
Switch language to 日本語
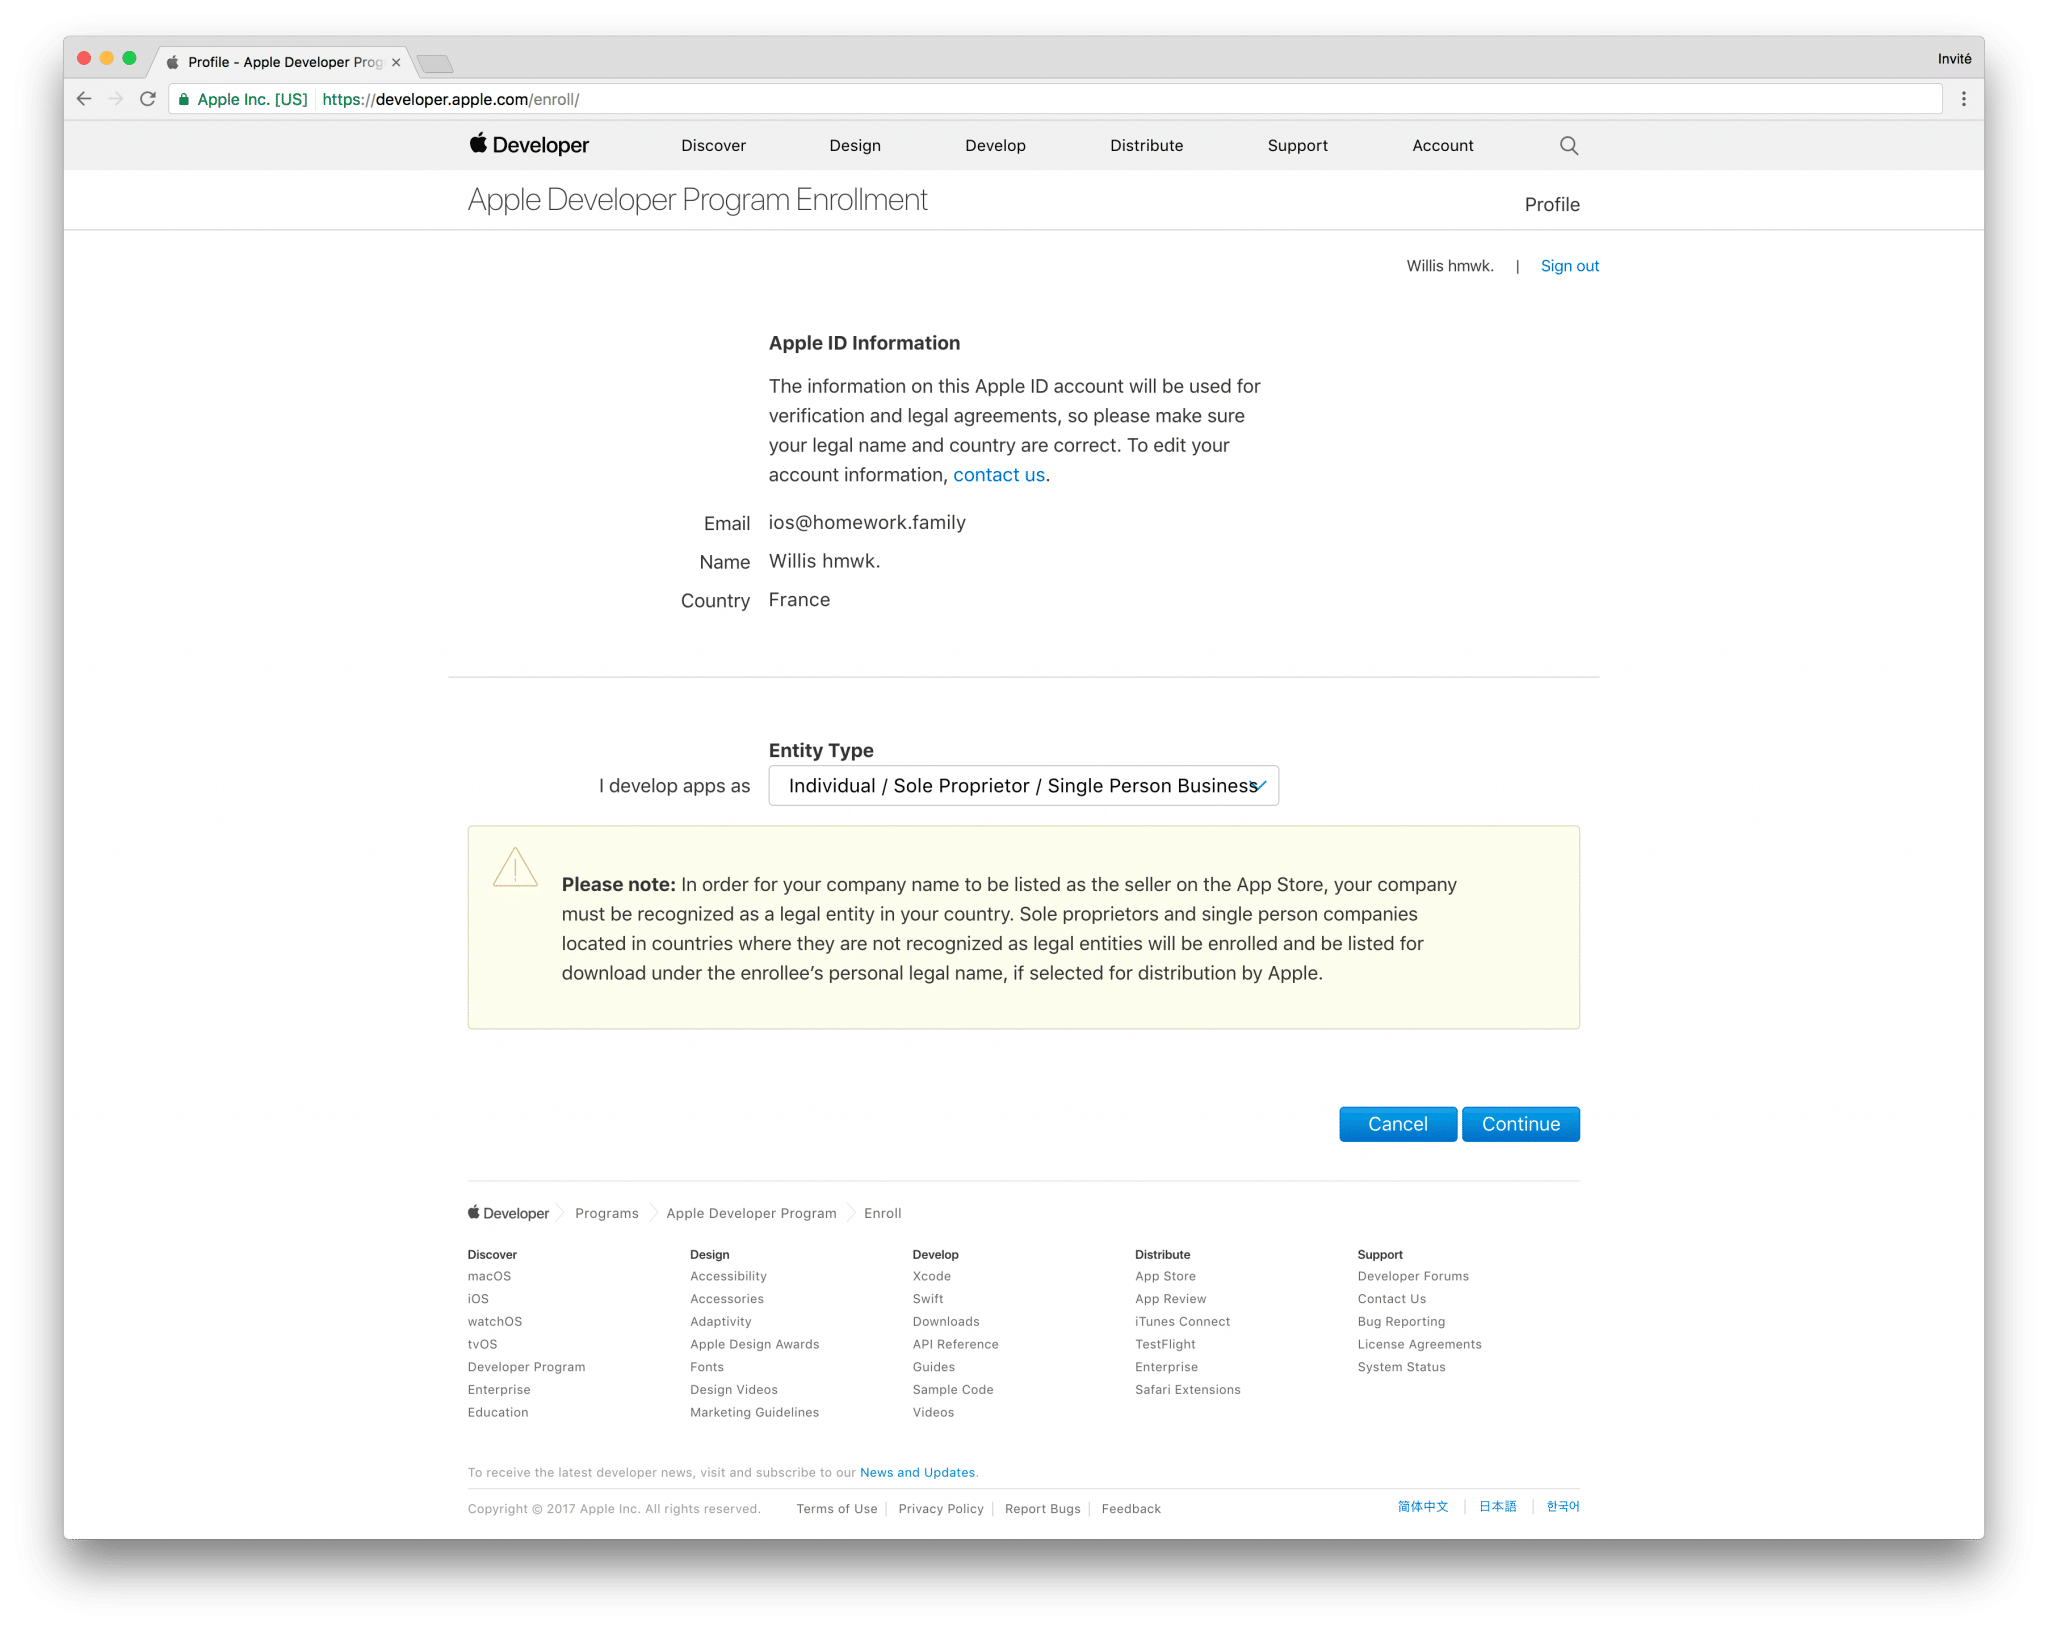(1497, 1506)
